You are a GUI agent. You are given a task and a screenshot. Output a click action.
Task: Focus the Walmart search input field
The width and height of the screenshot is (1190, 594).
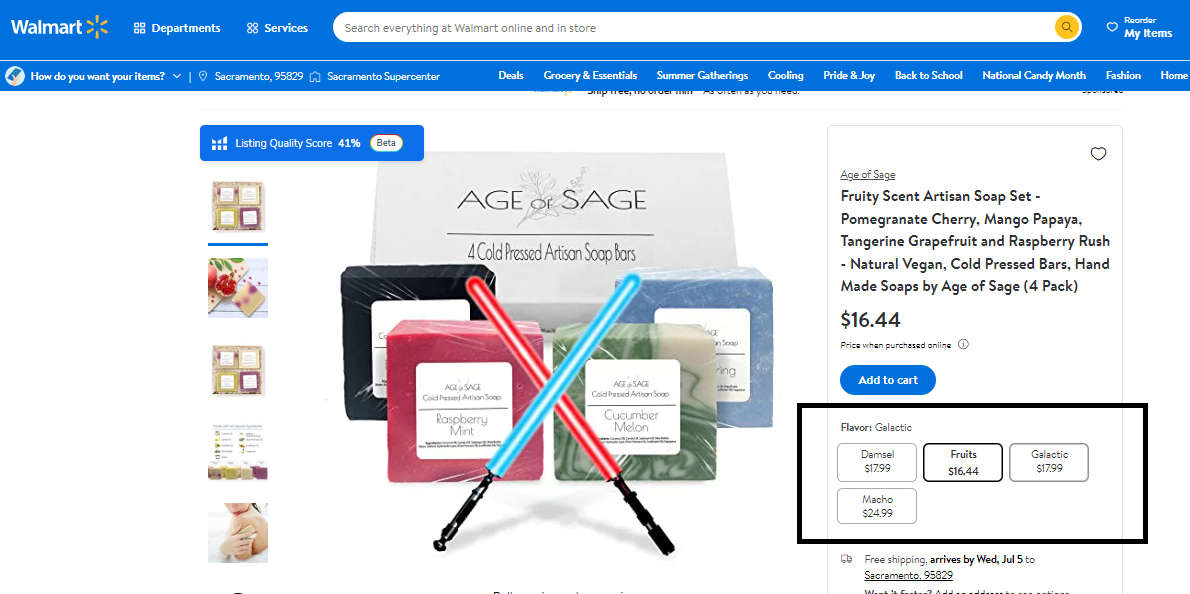coord(692,27)
